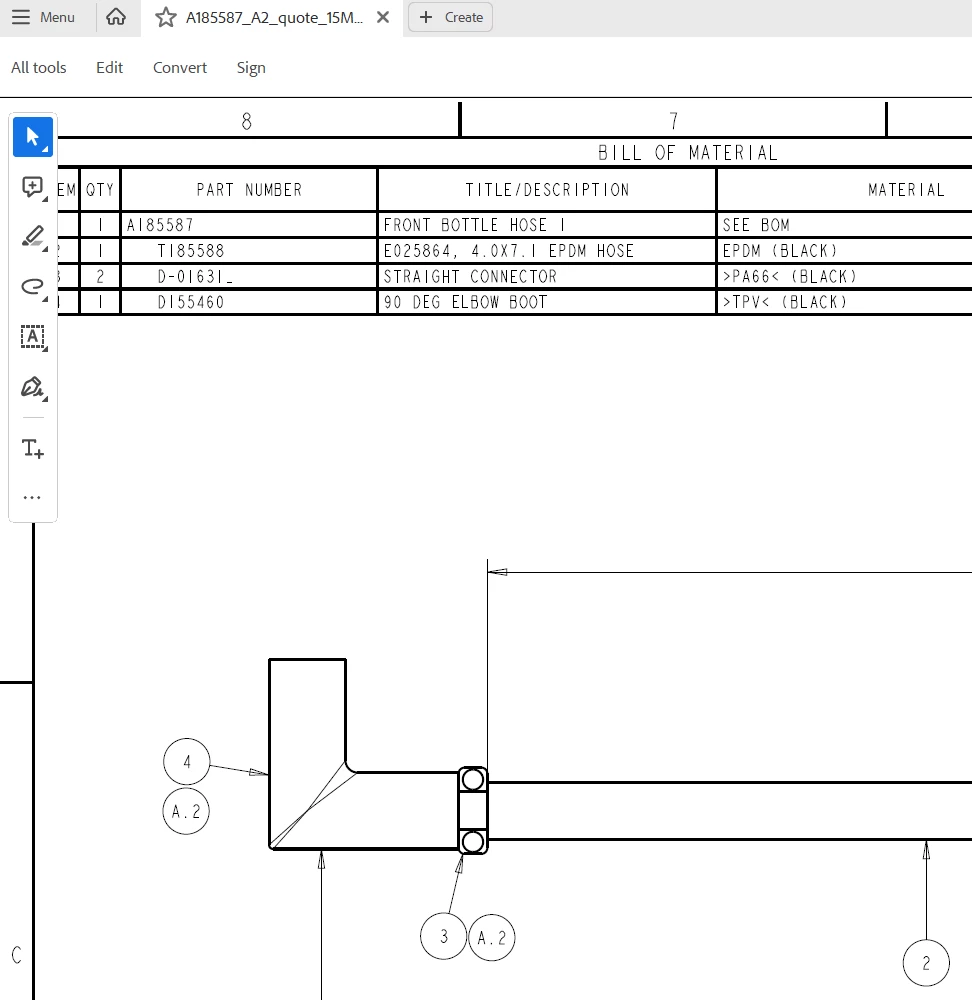
Task: Pick the freehand draw loop tool
Action: click(x=33, y=286)
